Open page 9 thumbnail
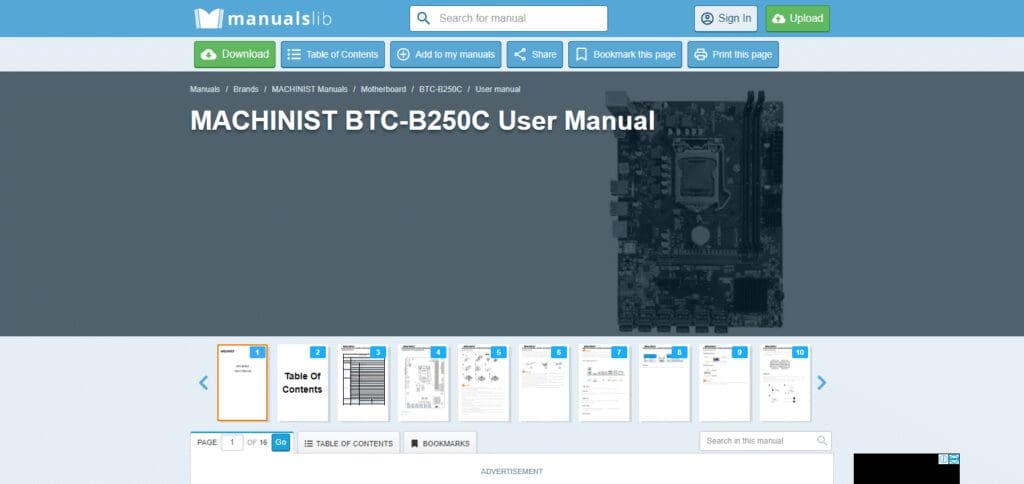 724,383
